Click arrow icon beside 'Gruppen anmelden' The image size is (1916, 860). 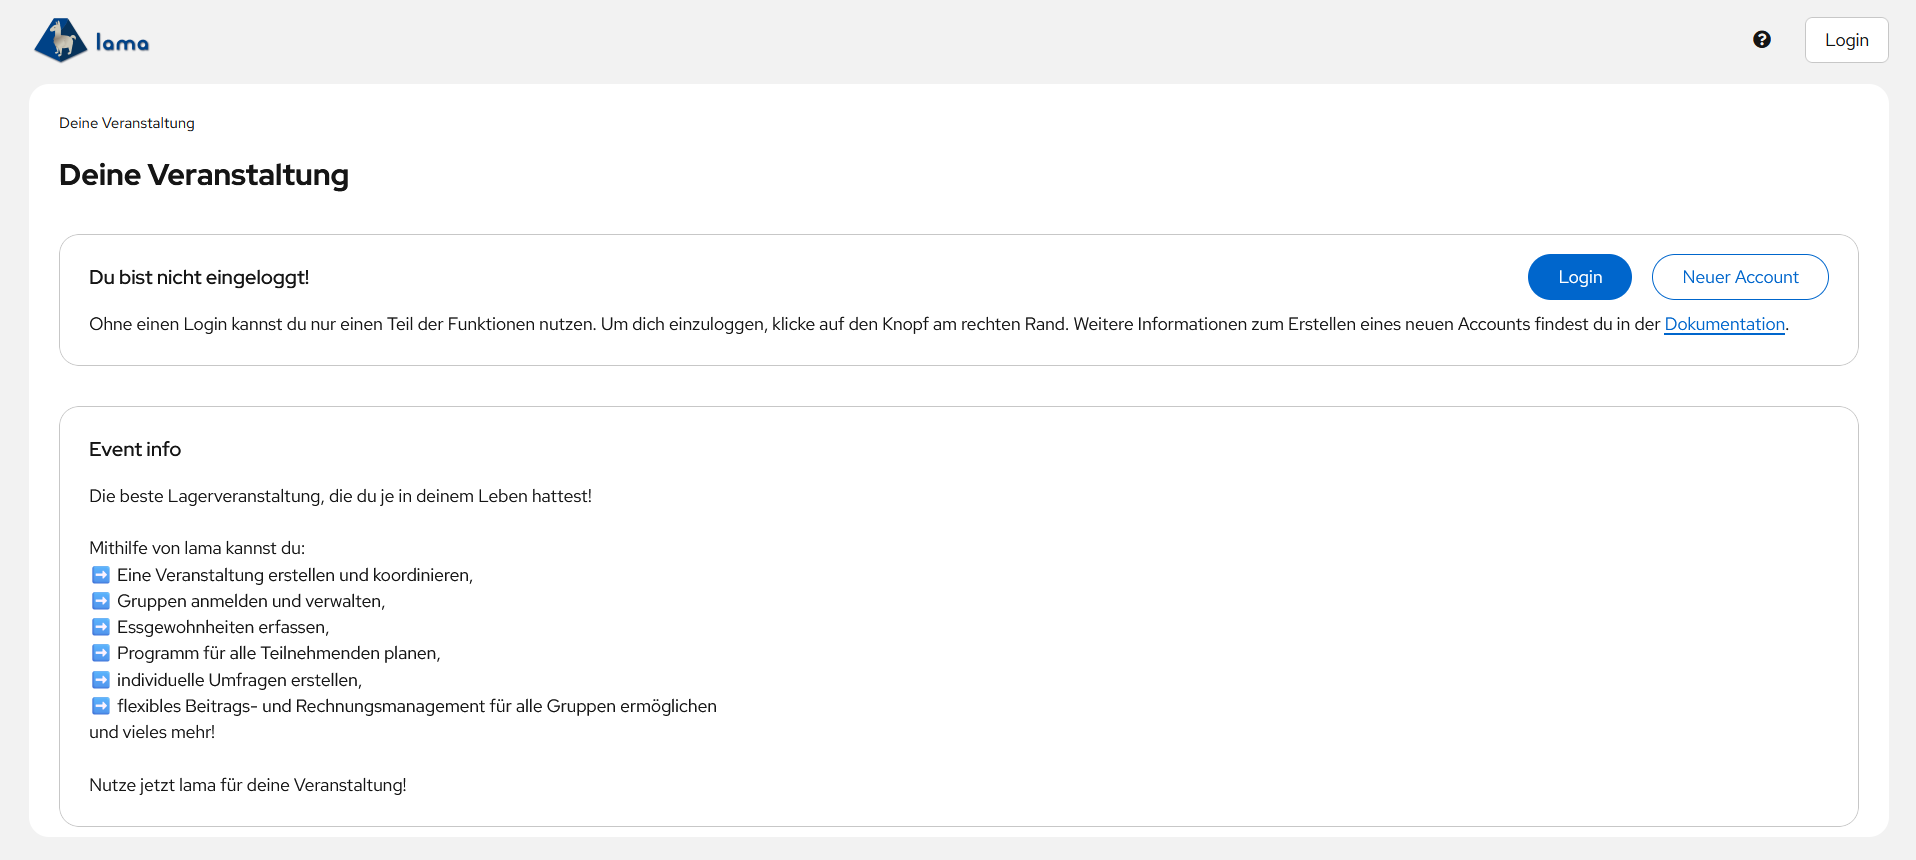[x=101, y=601]
